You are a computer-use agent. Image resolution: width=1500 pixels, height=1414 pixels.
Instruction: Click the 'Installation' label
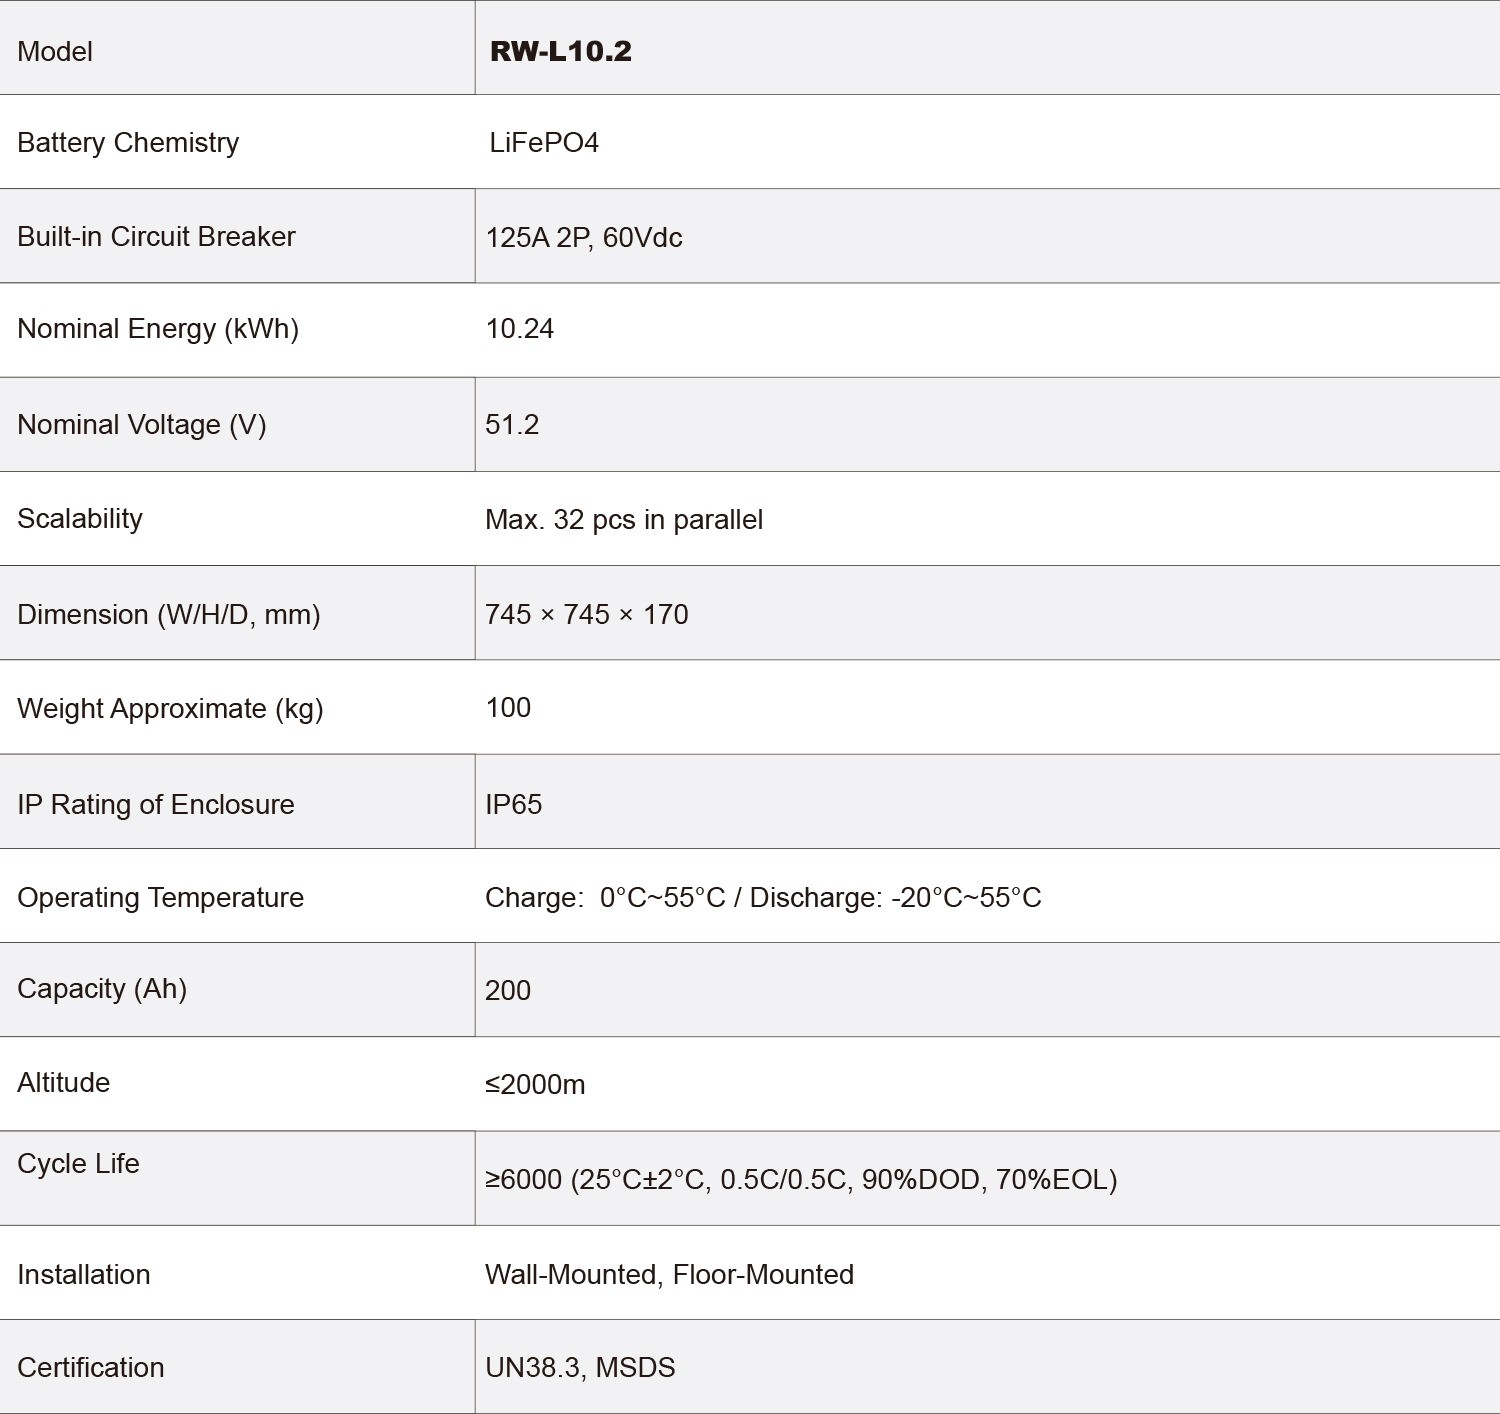coord(84,1275)
